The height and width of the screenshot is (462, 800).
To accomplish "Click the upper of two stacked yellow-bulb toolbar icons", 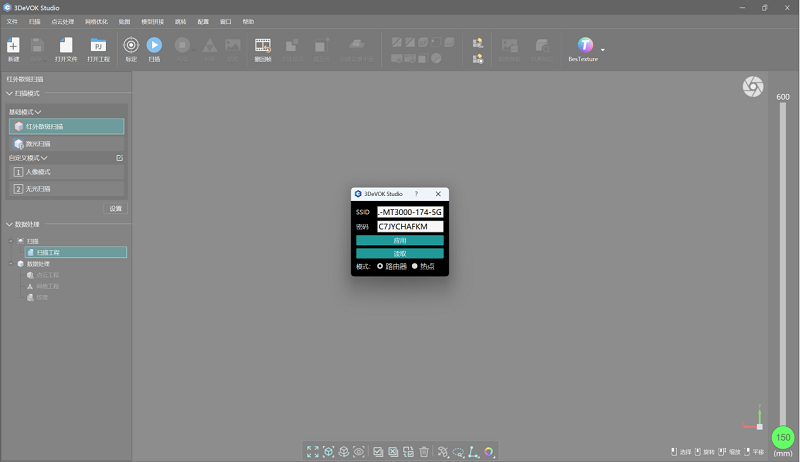I will point(478,43).
